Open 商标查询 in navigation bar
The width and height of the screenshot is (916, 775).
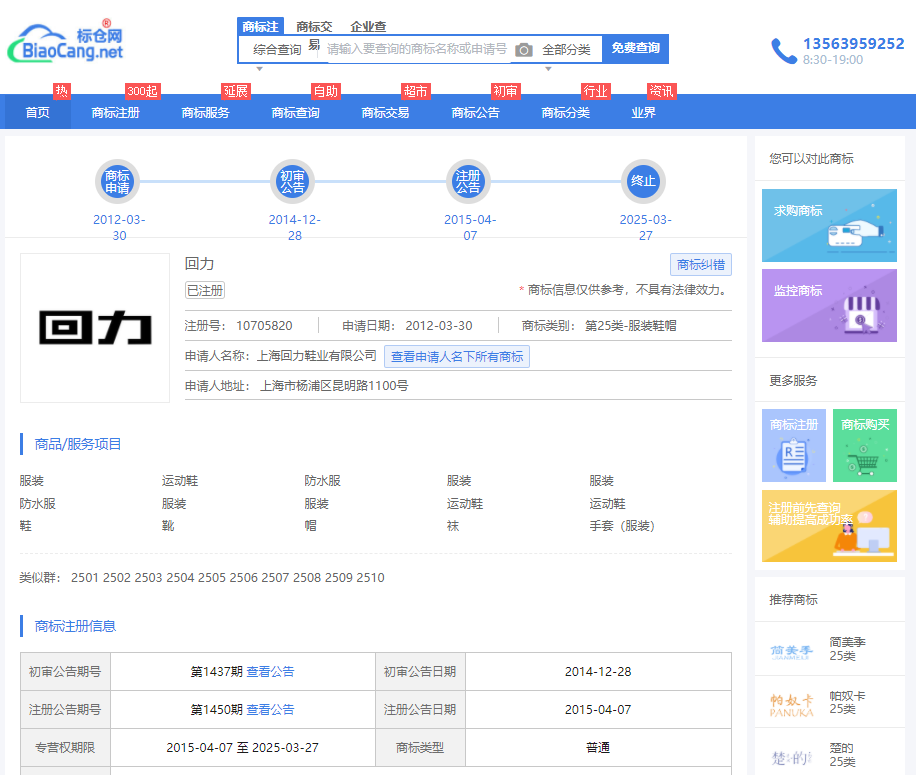(x=296, y=112)
